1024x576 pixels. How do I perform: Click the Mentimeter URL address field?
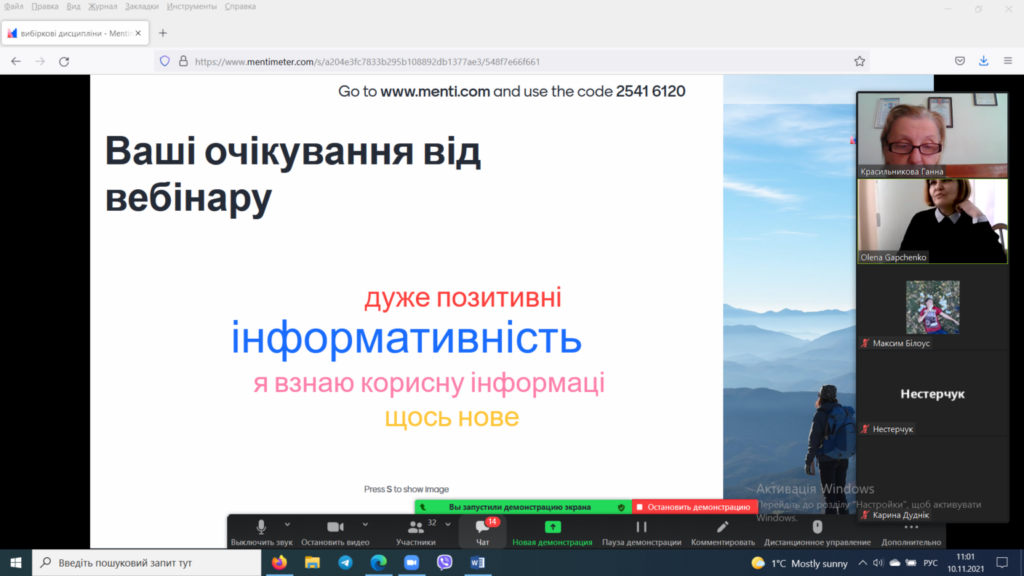(500, 61)
